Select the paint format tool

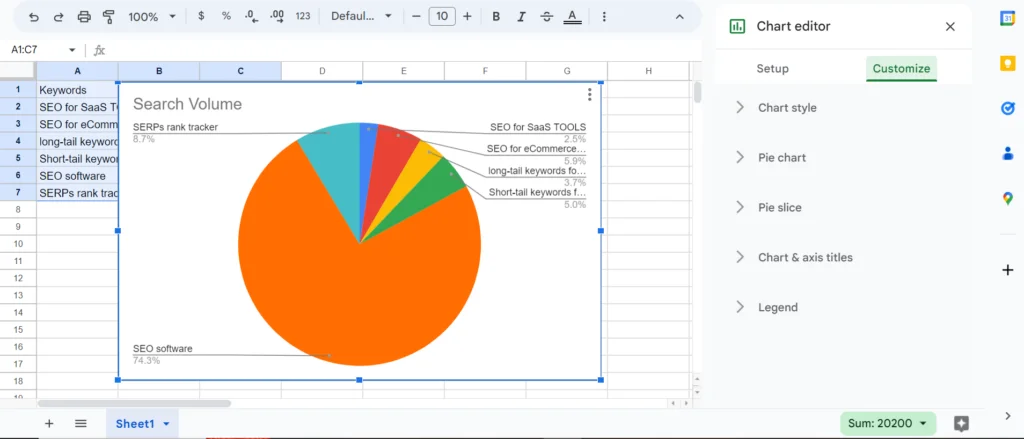108,17
